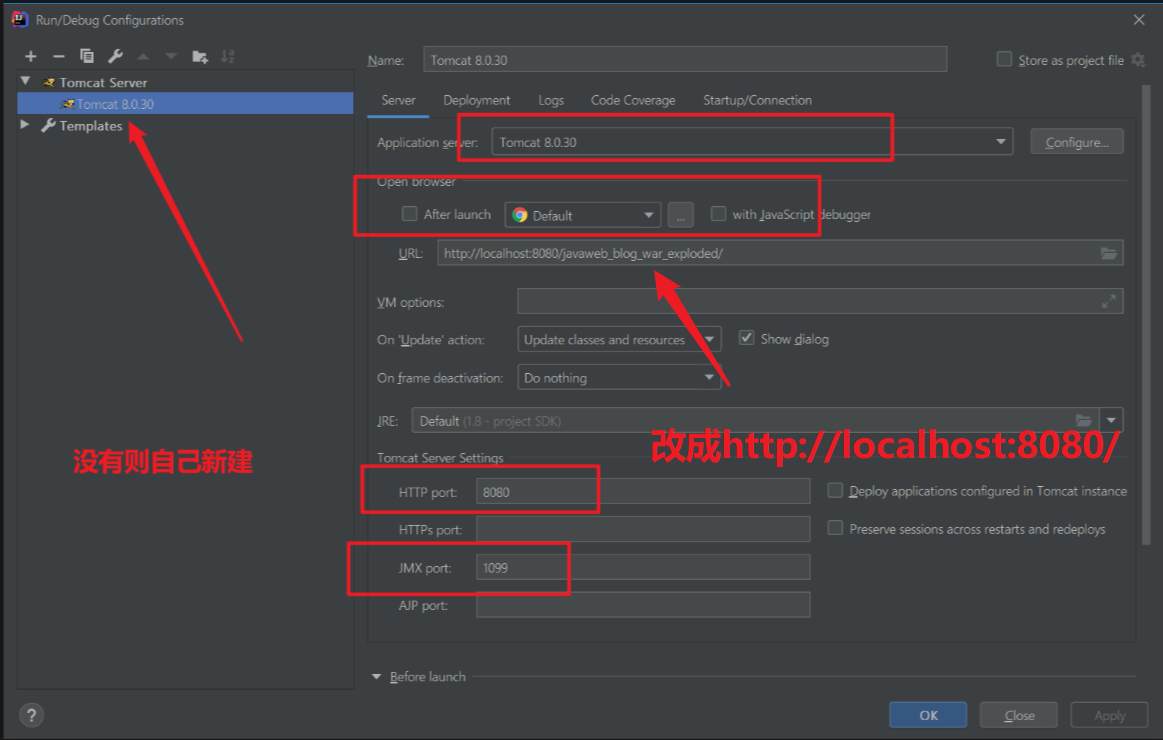
Task: Click the VM options input field
Action: coord(820,301)
